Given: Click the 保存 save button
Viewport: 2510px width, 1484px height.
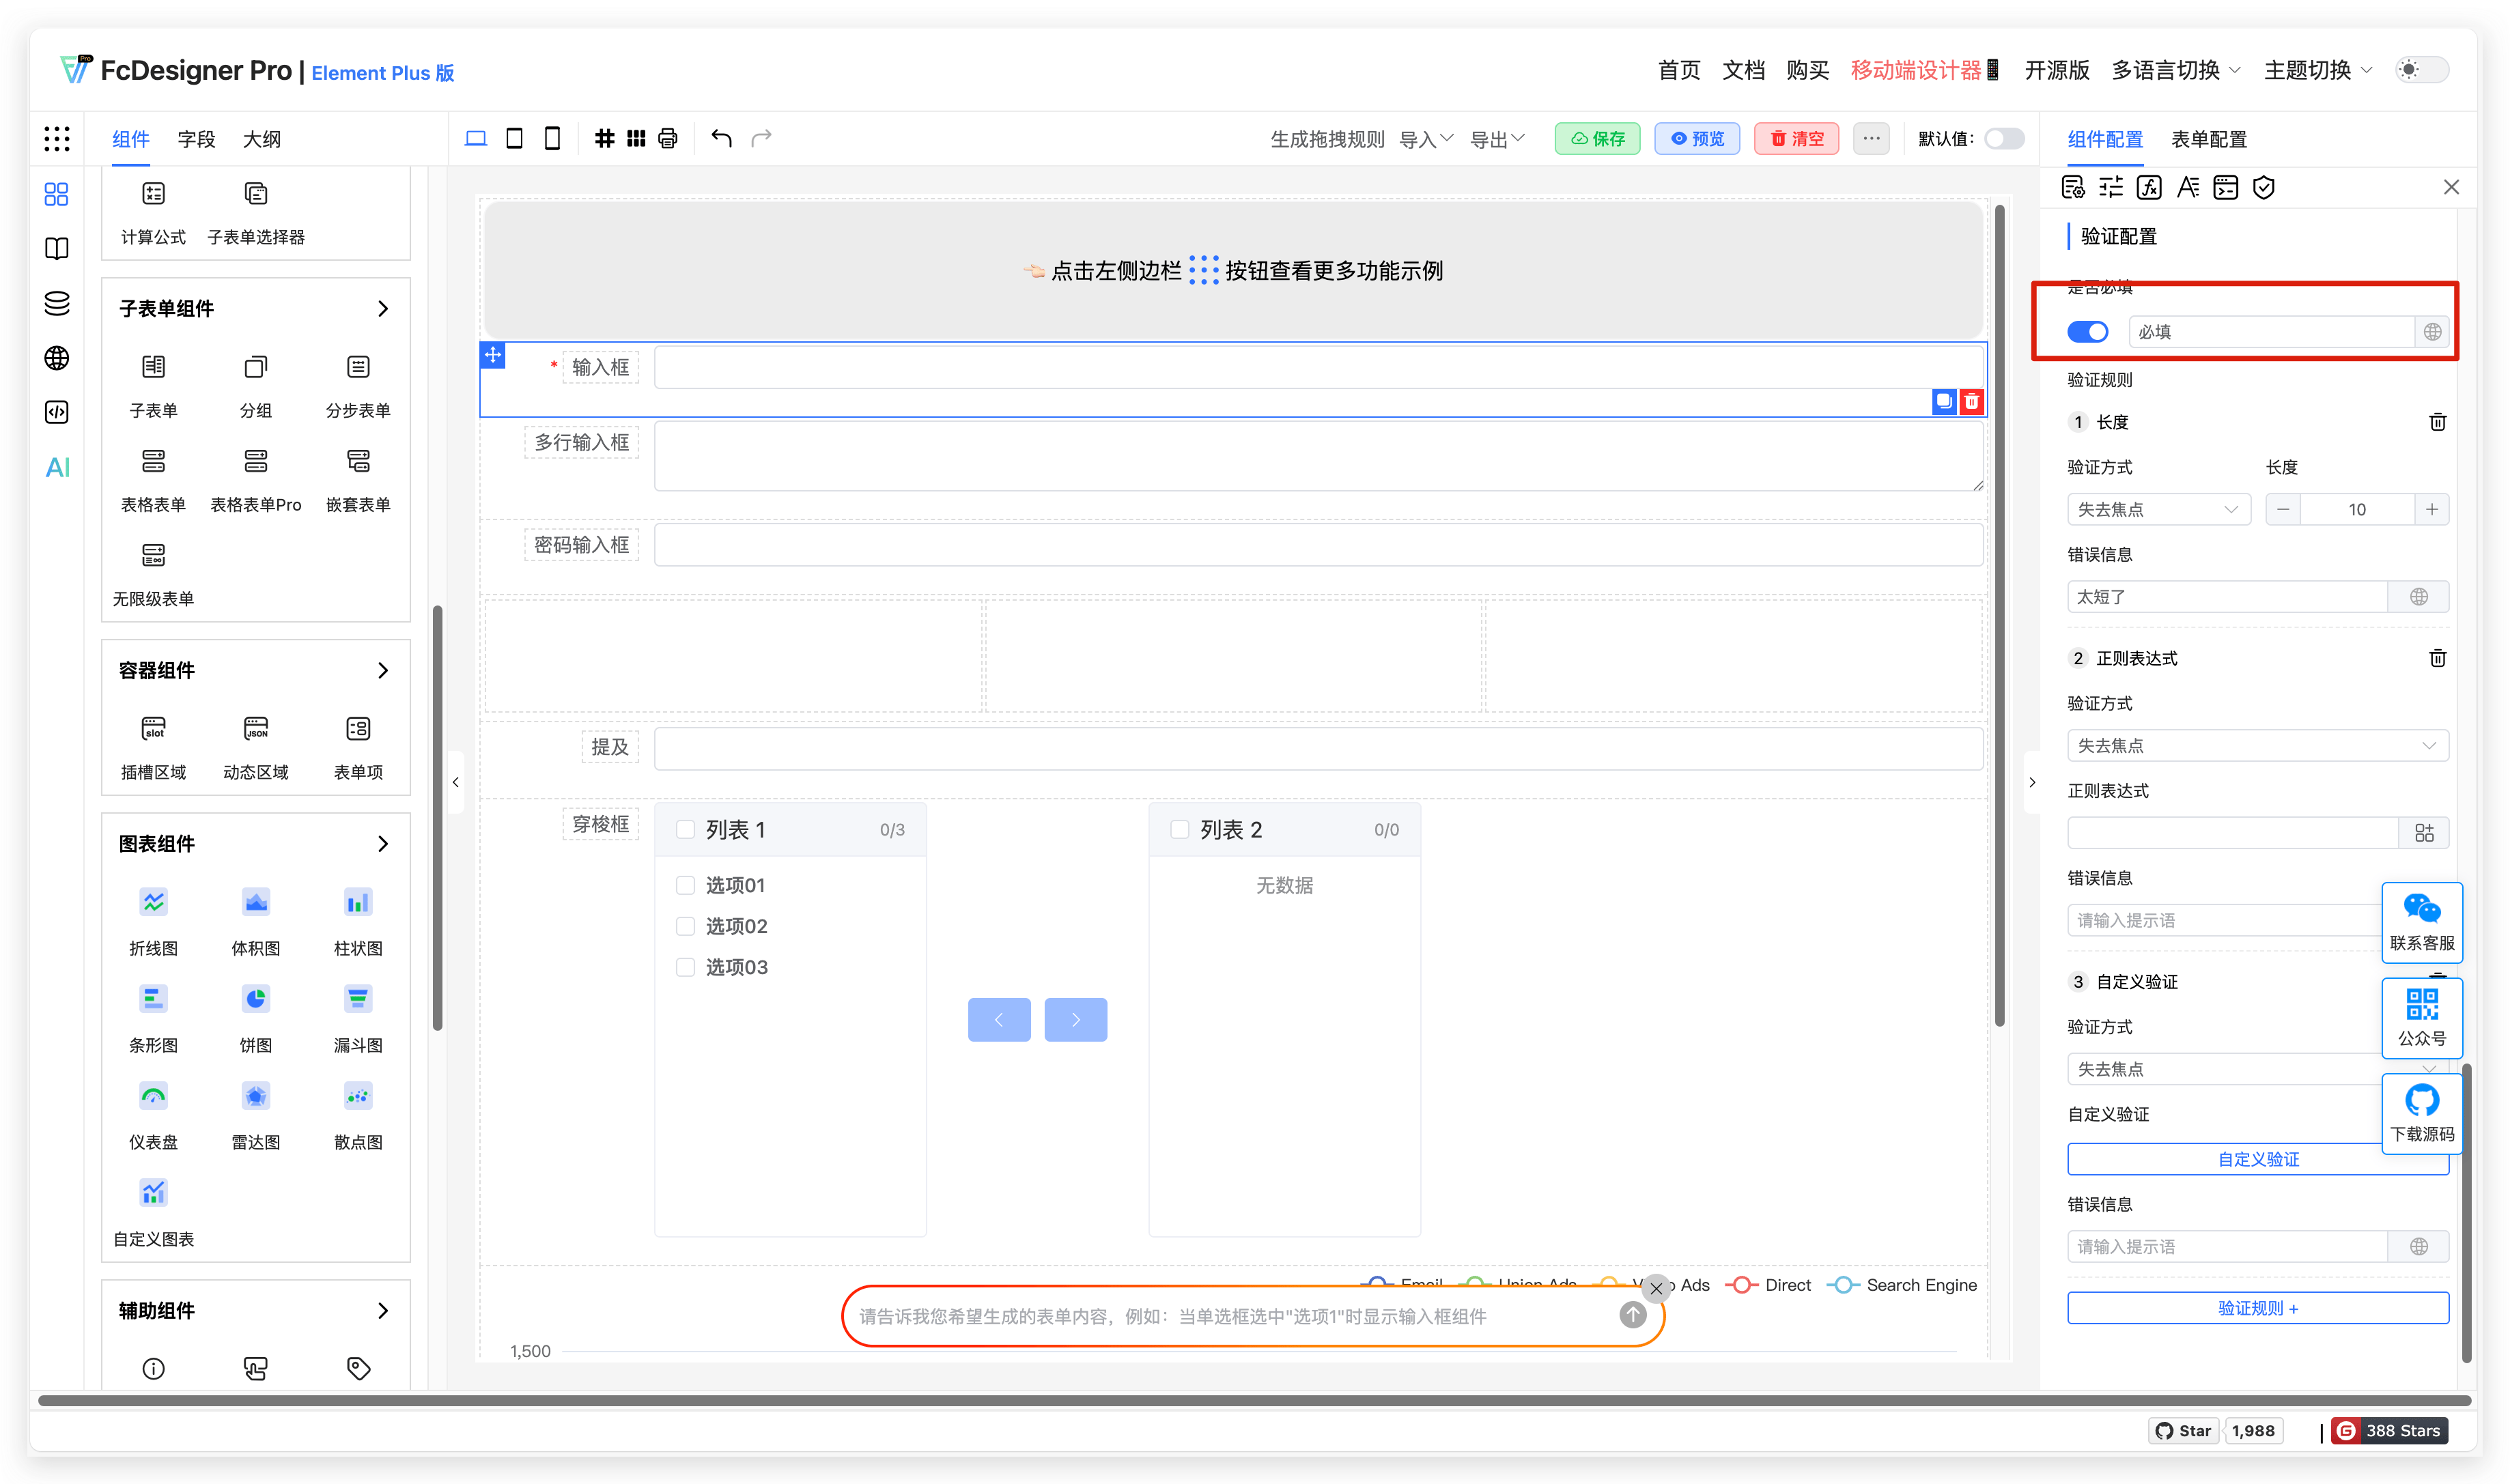Looking at the screenshot, I should (1597, 138).
